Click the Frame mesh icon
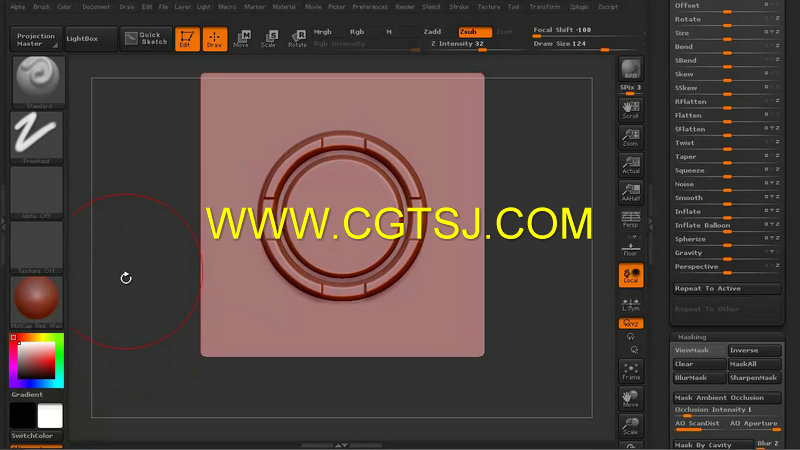The height and width of the screenshot is (450, 800). coord(631,371)
